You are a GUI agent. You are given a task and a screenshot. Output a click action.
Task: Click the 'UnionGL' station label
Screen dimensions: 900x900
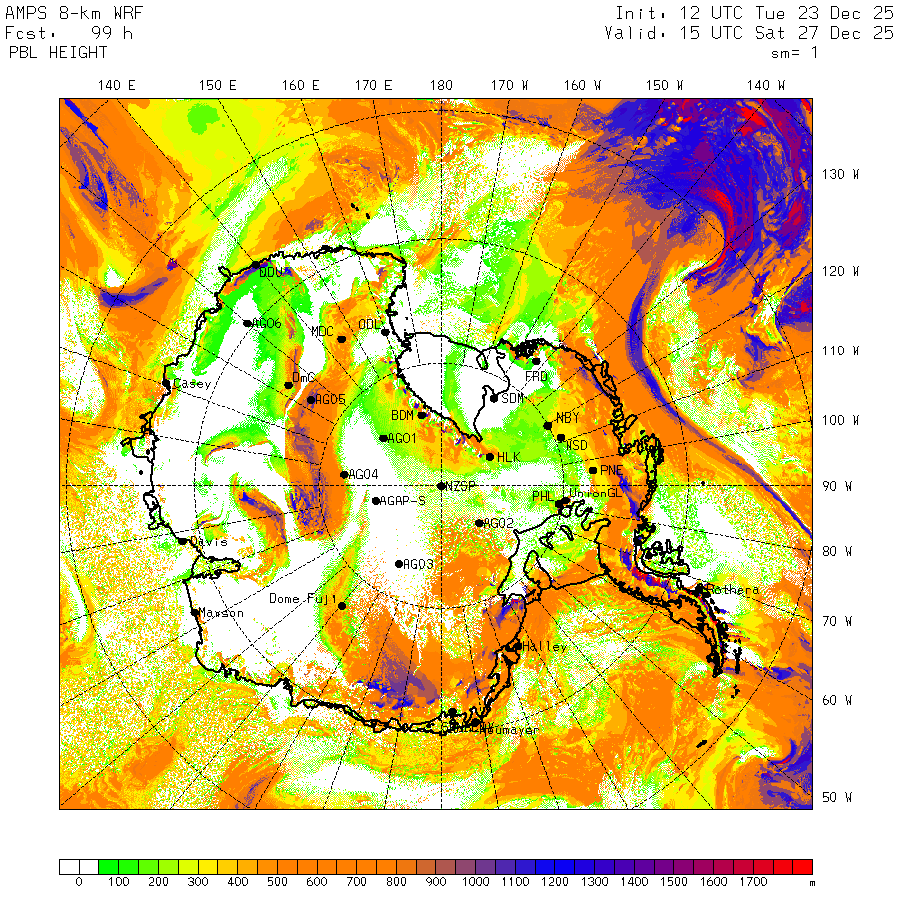595,493
